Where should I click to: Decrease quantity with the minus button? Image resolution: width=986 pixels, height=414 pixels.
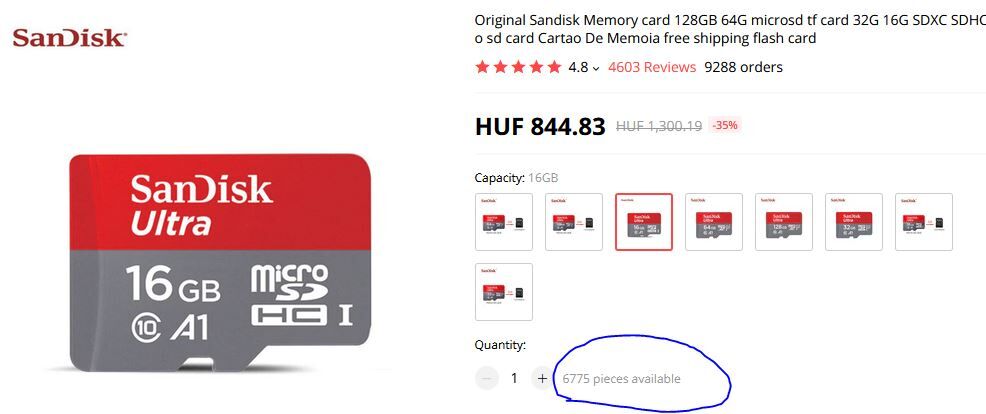click(485, 378)
